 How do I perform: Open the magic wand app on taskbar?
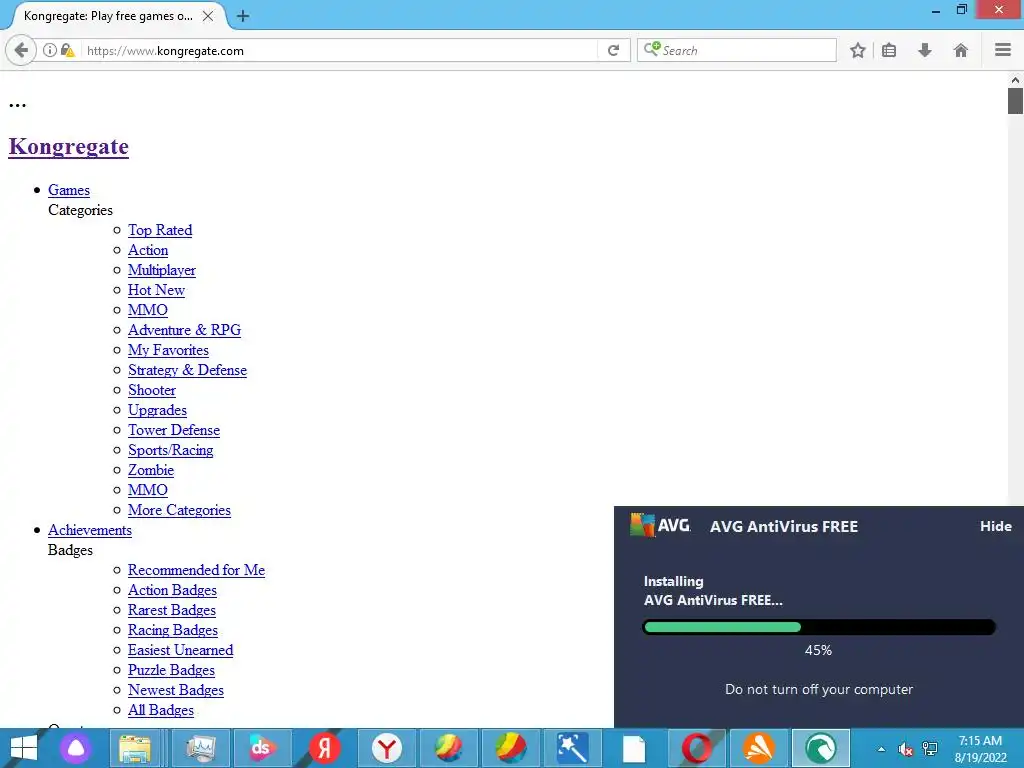pyautogui.click(x=572, y=748)
